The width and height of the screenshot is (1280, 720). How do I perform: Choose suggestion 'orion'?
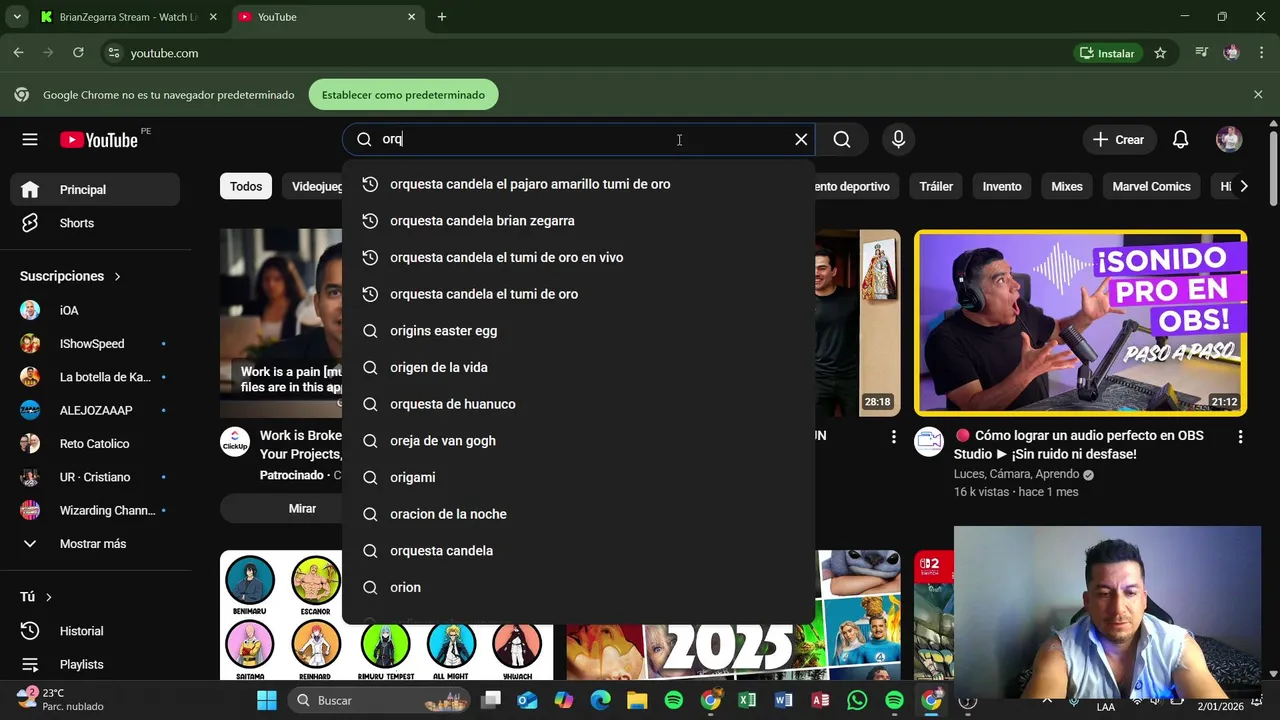578,587
